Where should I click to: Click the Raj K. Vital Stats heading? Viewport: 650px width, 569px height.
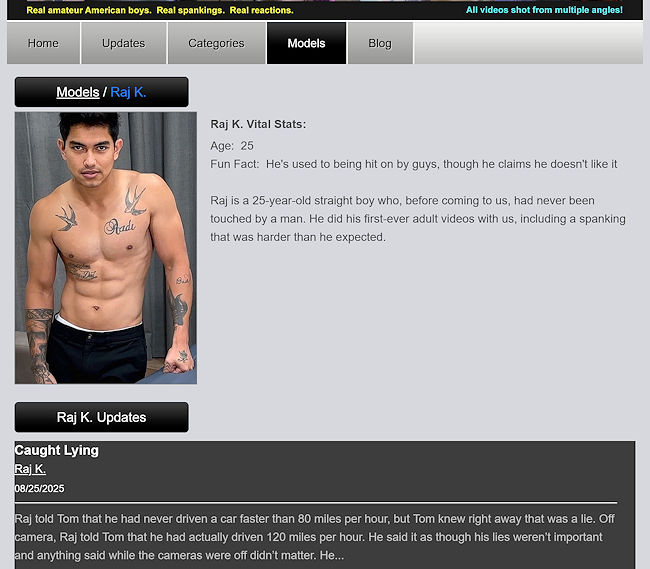pyautogui.click(x=258, y=124)
